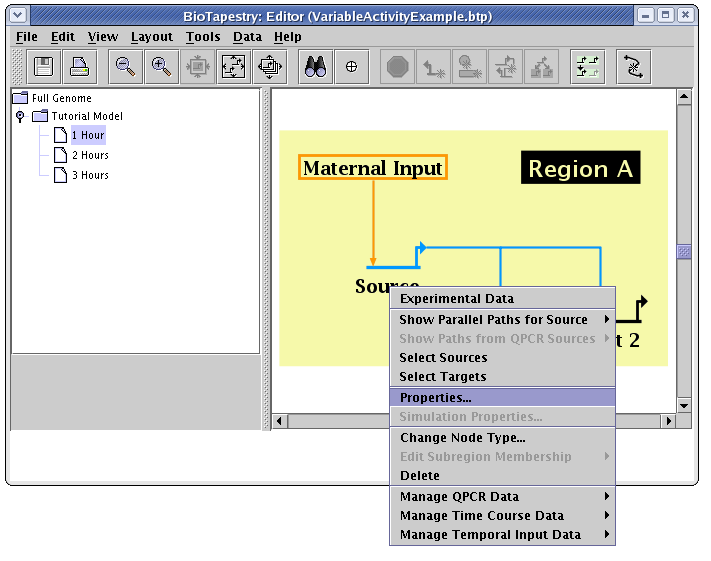Select the Maternal Input node box

[x=372, y=168]
